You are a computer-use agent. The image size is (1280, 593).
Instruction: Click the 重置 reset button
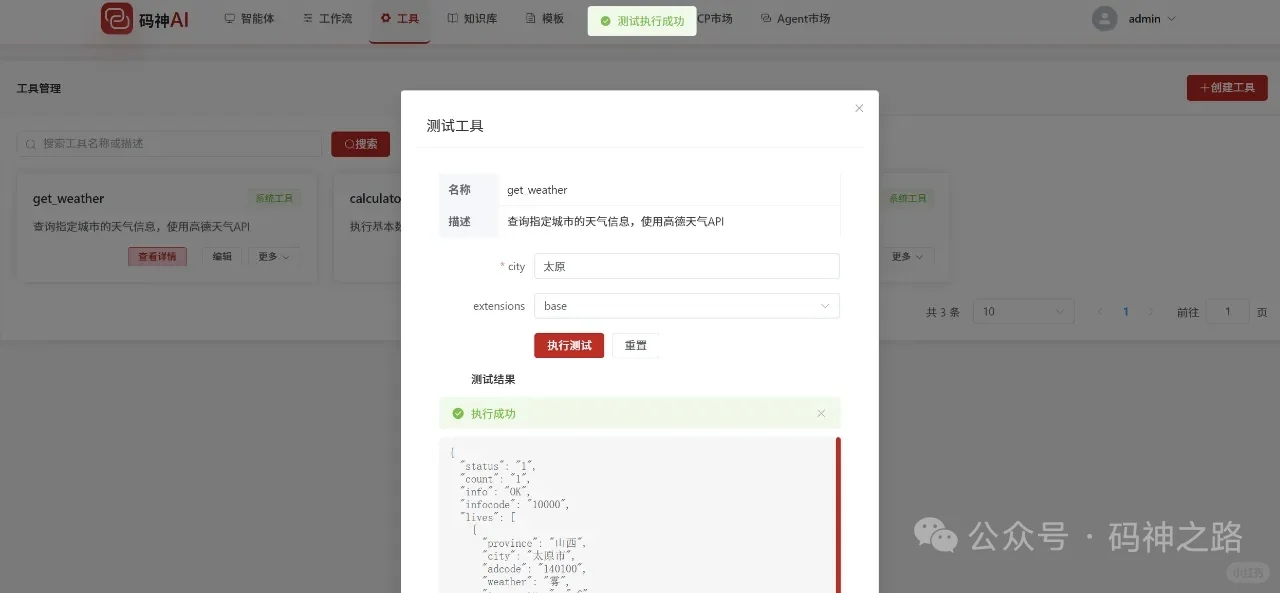636,344
